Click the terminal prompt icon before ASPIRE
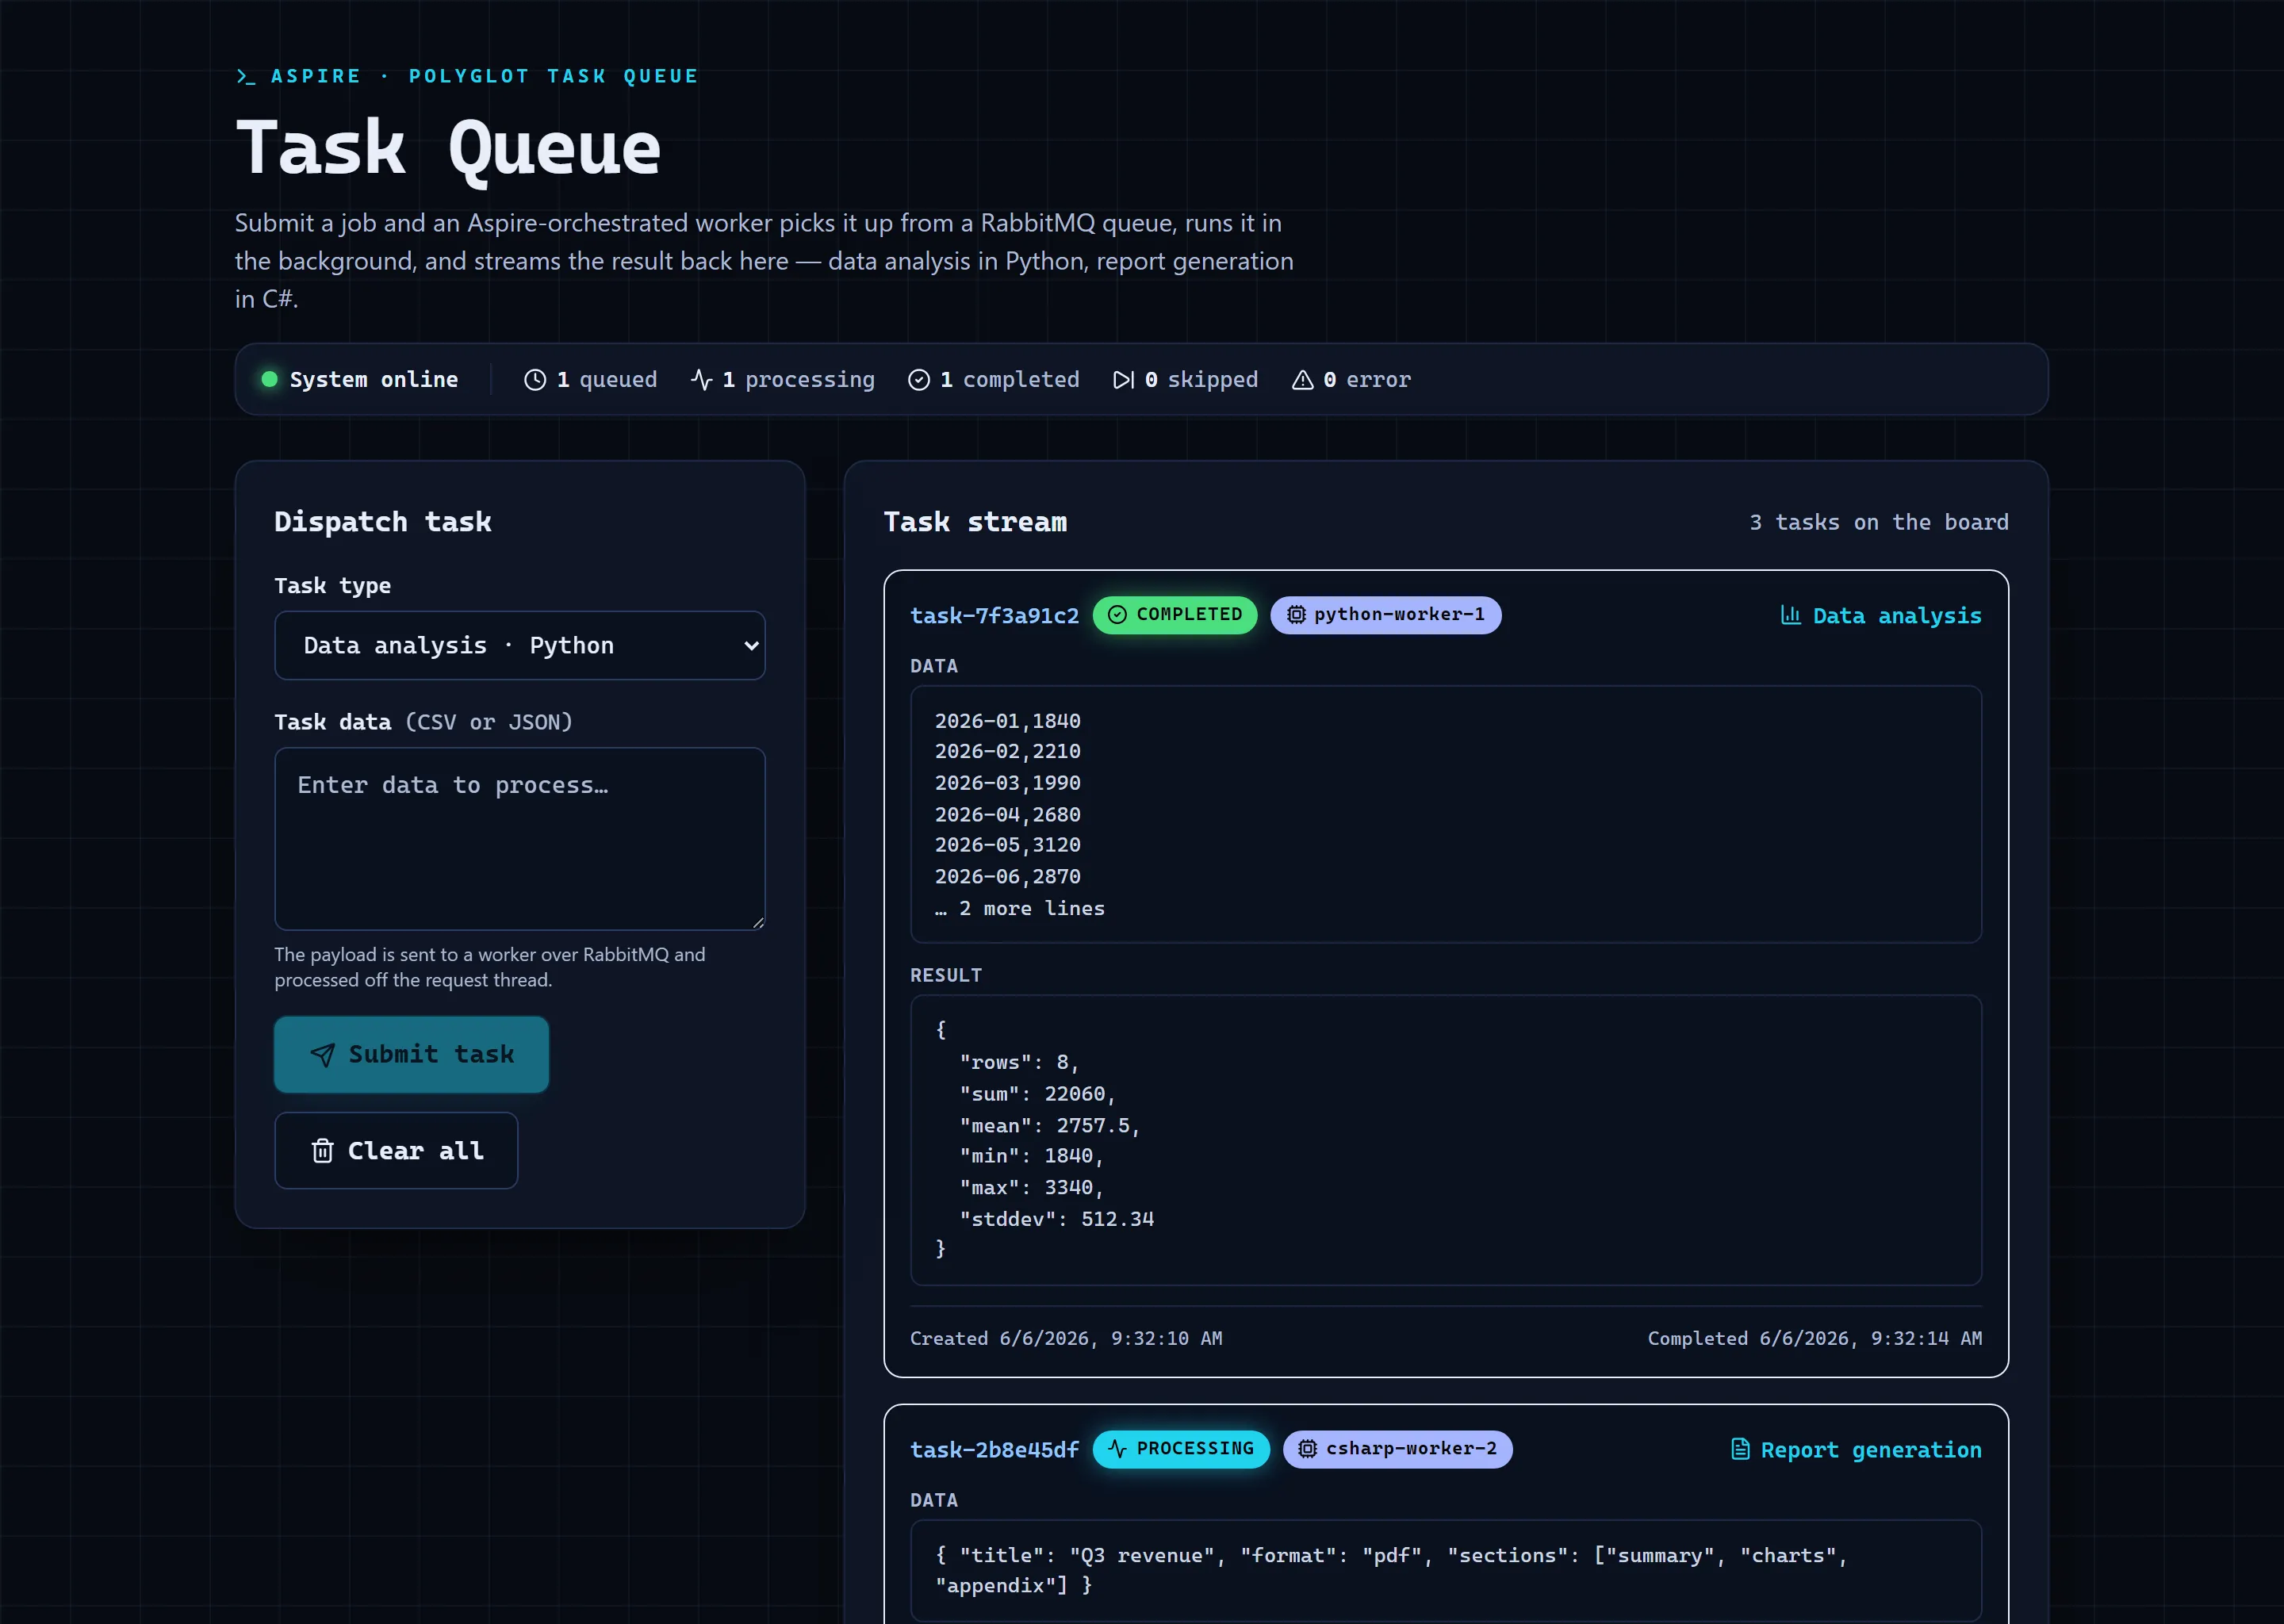 246,76
